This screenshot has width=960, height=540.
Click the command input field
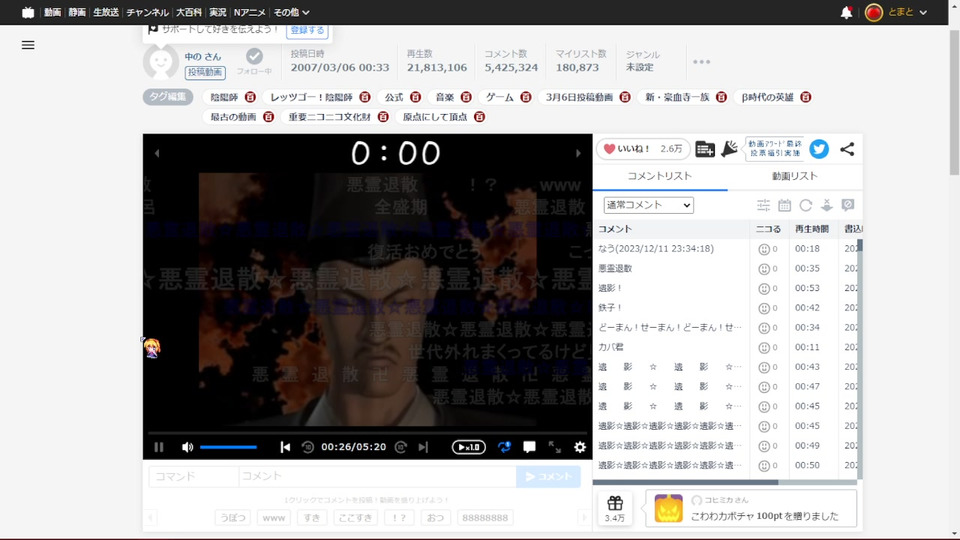click(193, 476)
